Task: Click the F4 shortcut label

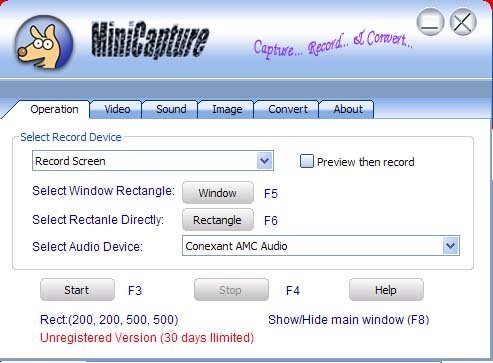Action: [x=293, y=291]
